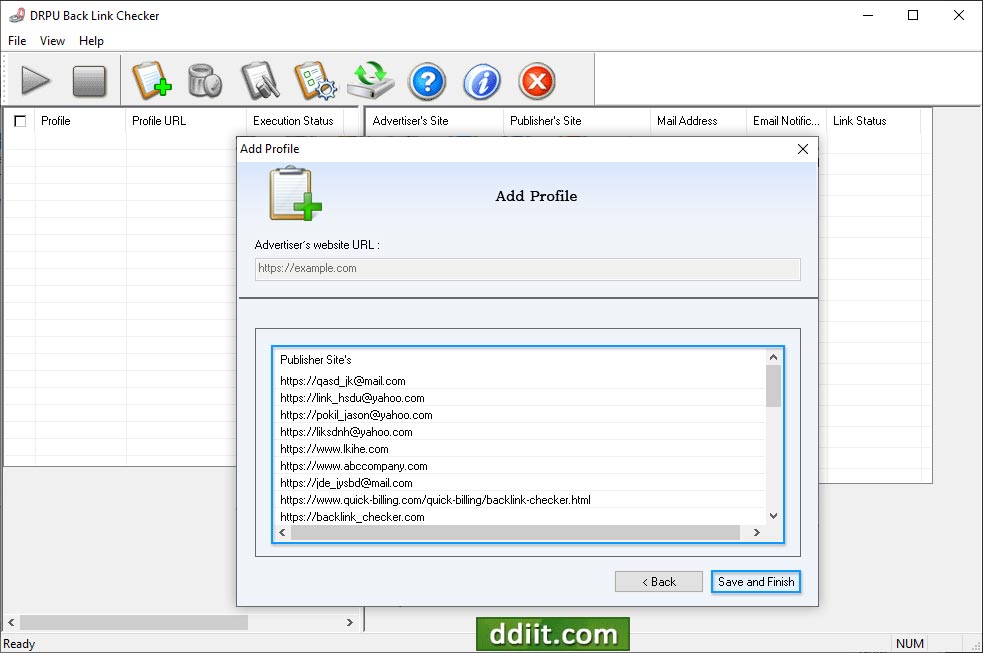983x653 pixels.
Task: Exit using the red X toolbar icon
Action: pyautogui.click(x=536, y=81)
